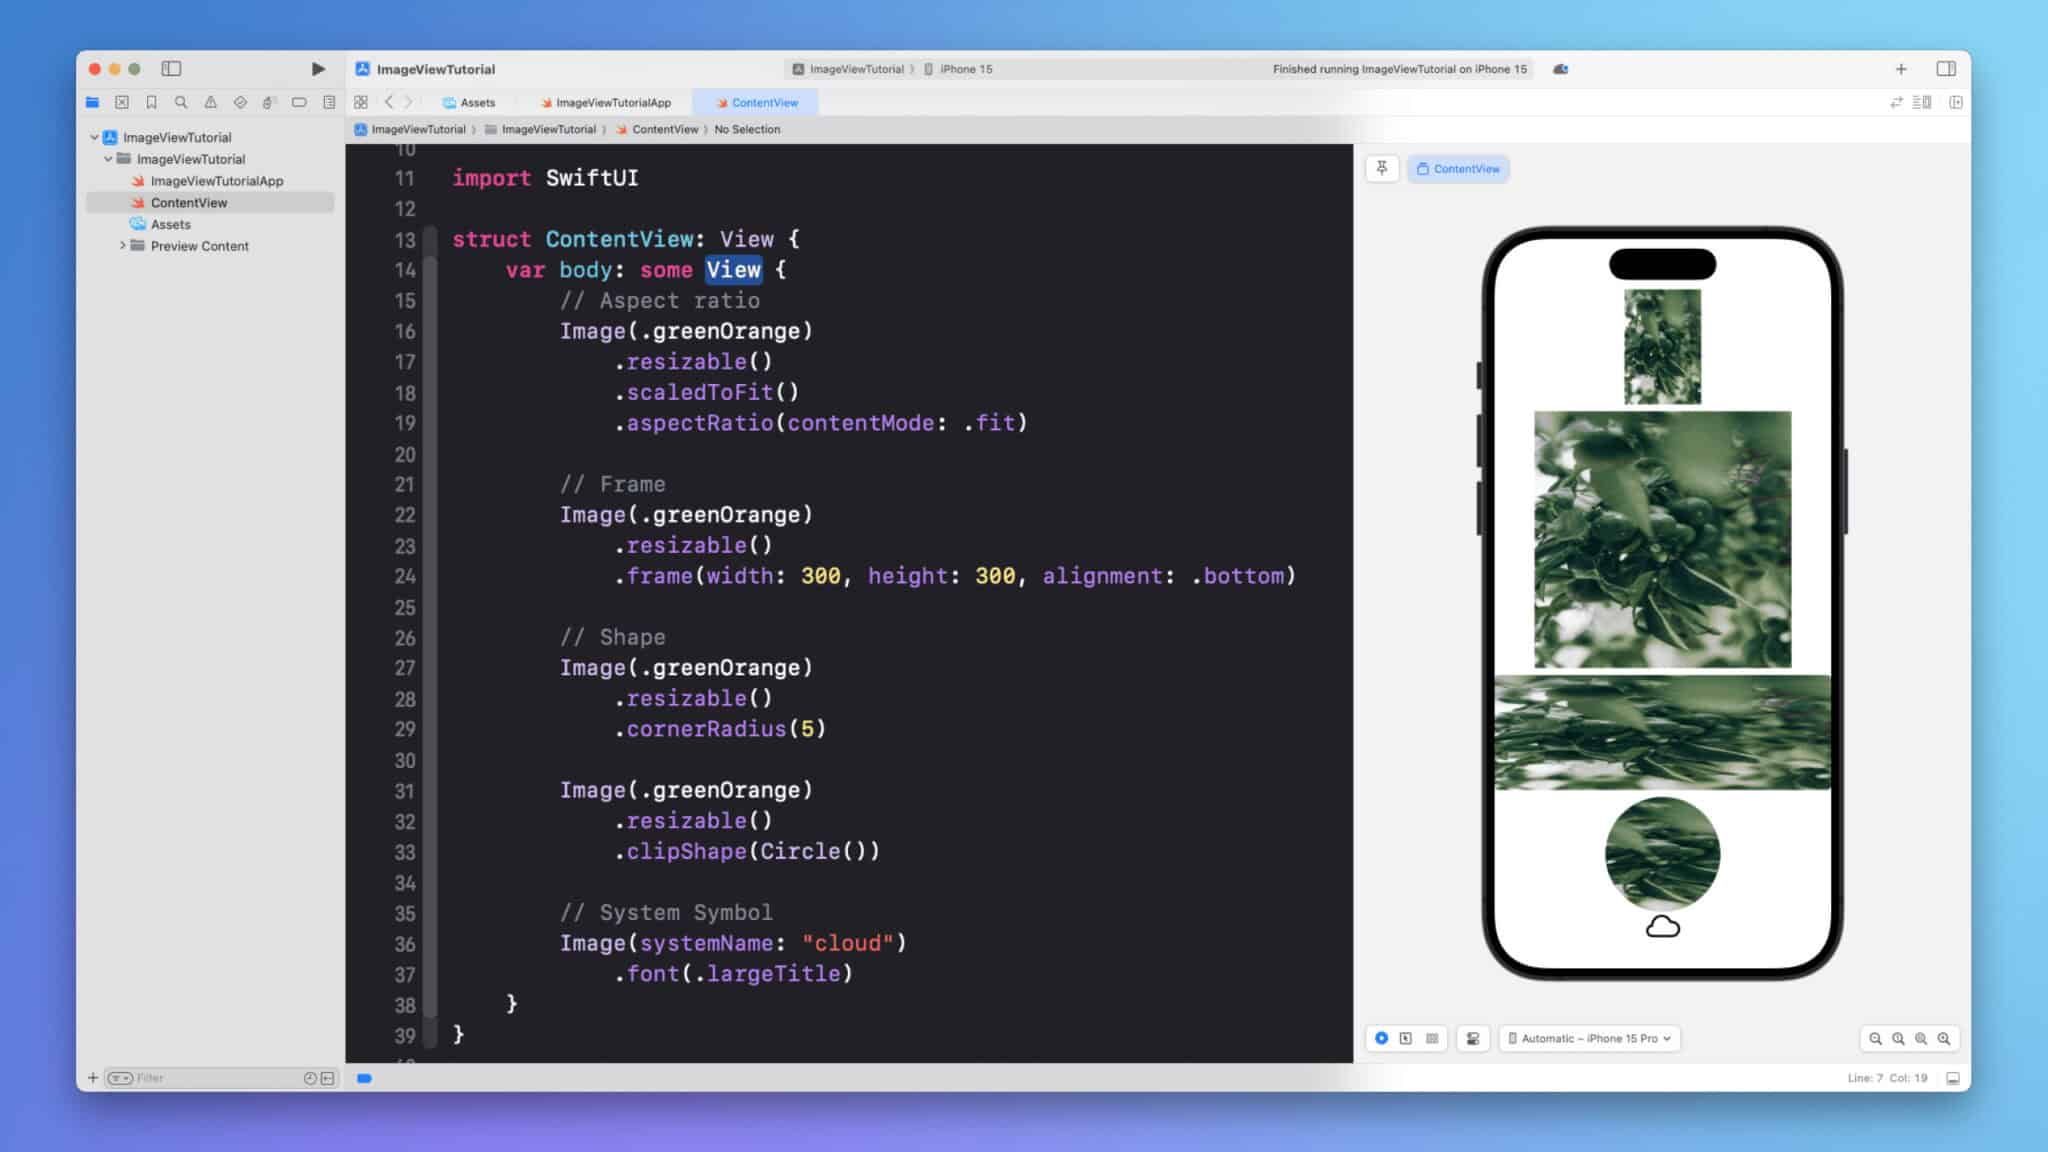This screenshot has height=1152, width=2048.
Task: Pin the ContentView preview
Action: pos(1381,169)
